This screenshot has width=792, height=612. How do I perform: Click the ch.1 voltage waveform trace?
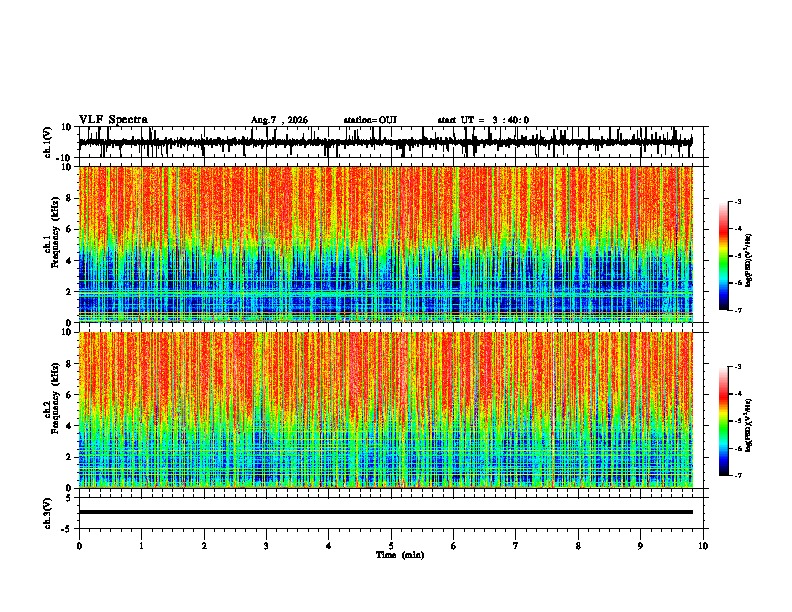tap(385, 142)
